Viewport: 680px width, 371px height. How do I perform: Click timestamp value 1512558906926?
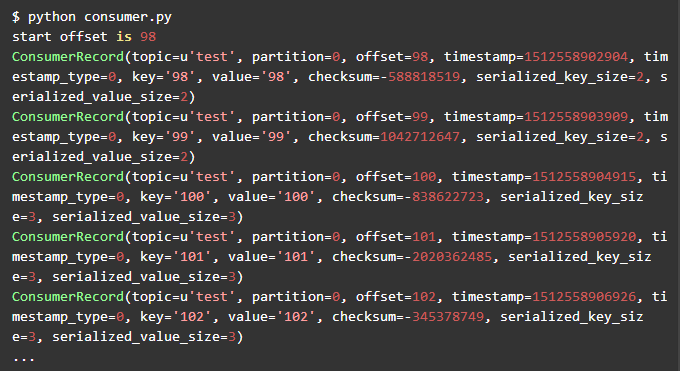(x=584, y=296)
